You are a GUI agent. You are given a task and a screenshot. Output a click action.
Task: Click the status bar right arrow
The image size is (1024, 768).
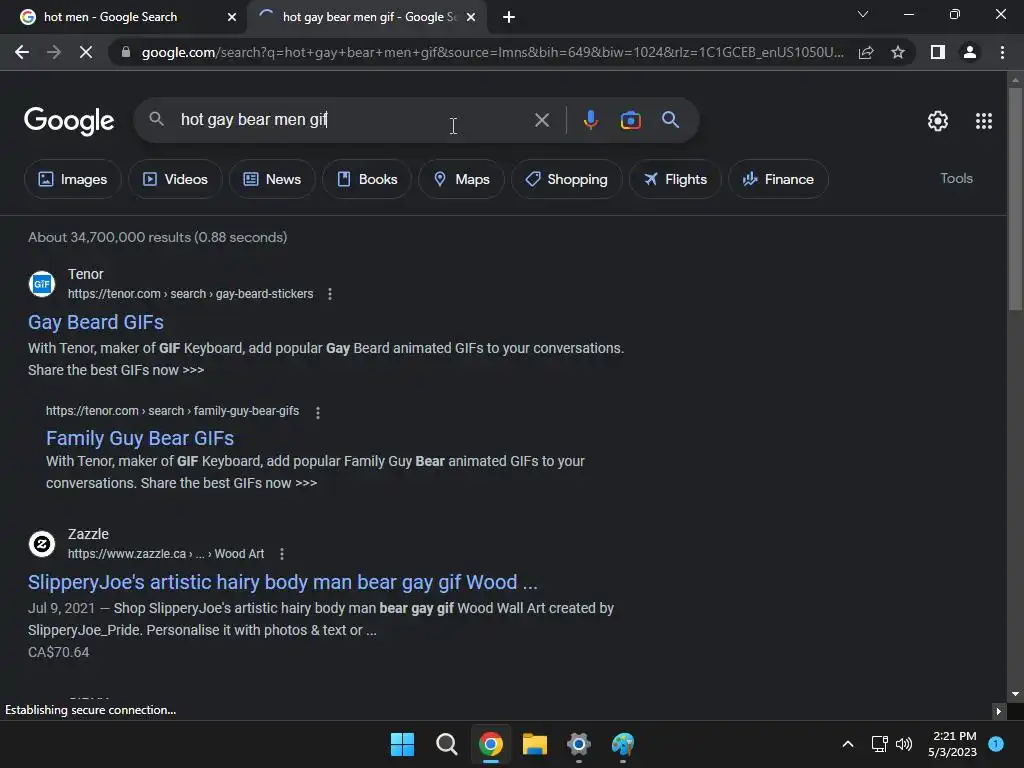[998, 711]
